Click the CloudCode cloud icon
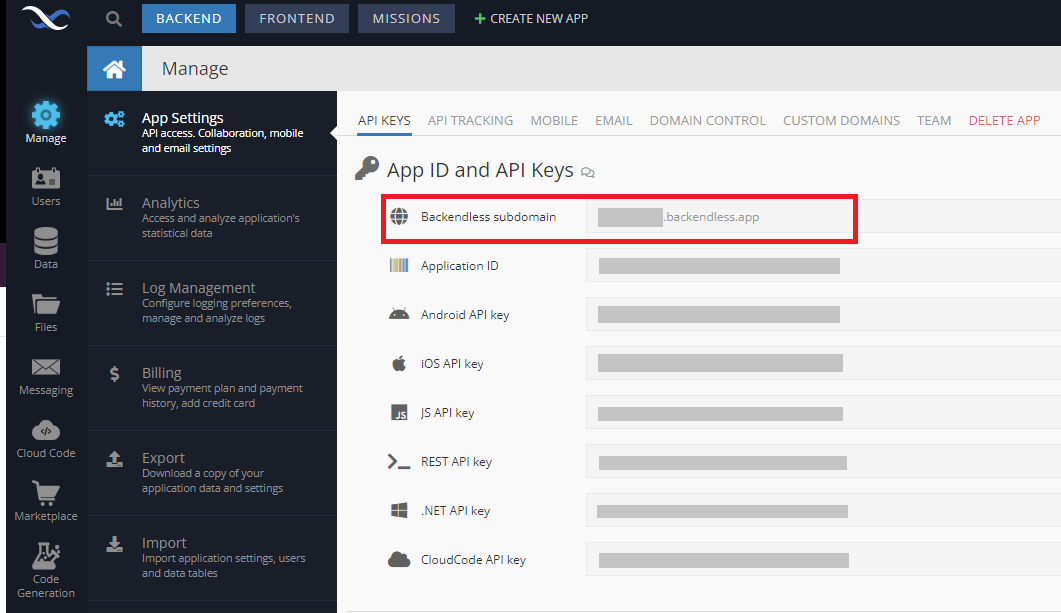Screen dimensions: 1061x613 399,560
